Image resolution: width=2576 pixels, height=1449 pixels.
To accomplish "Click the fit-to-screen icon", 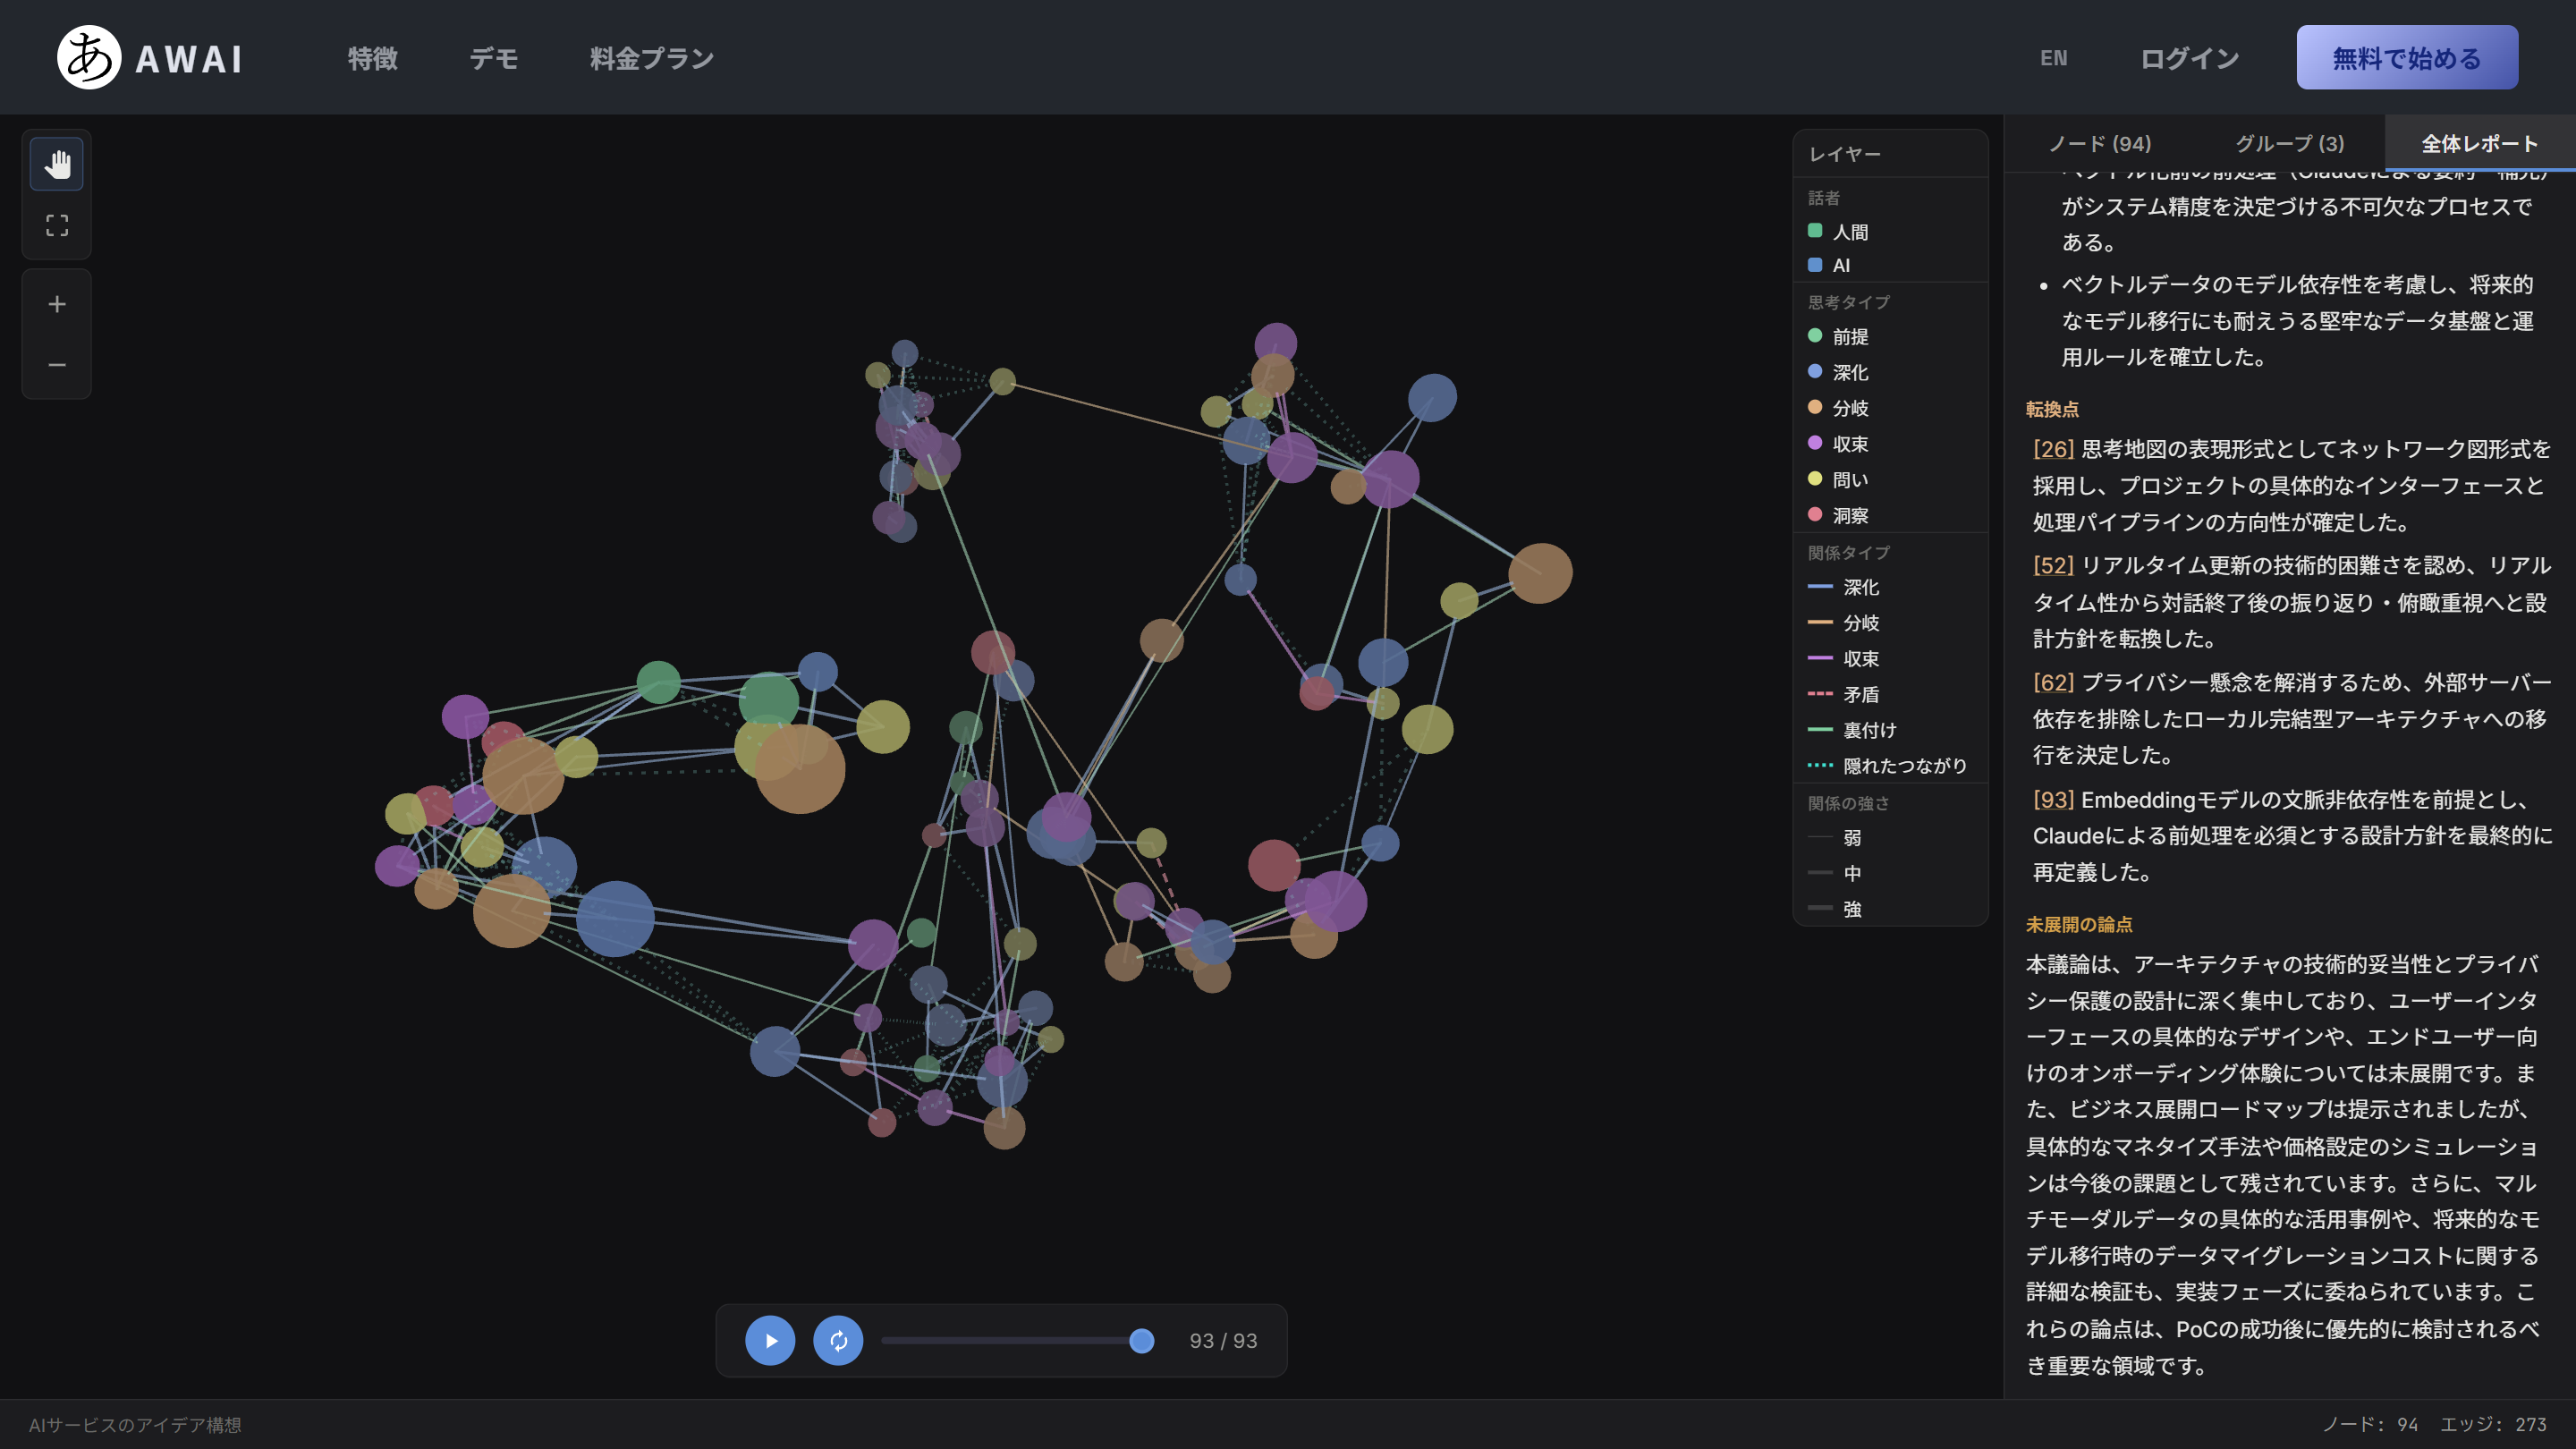I will point(57,225).
